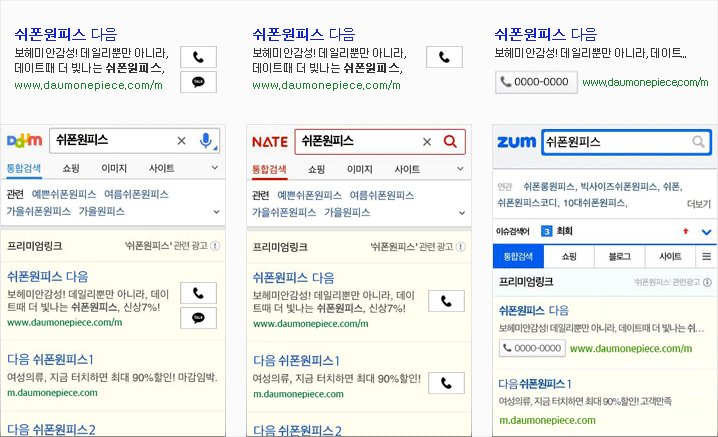718x437 pixels.
Task: Select the 통합검색 tab in zum
Action: click(518, 257)
